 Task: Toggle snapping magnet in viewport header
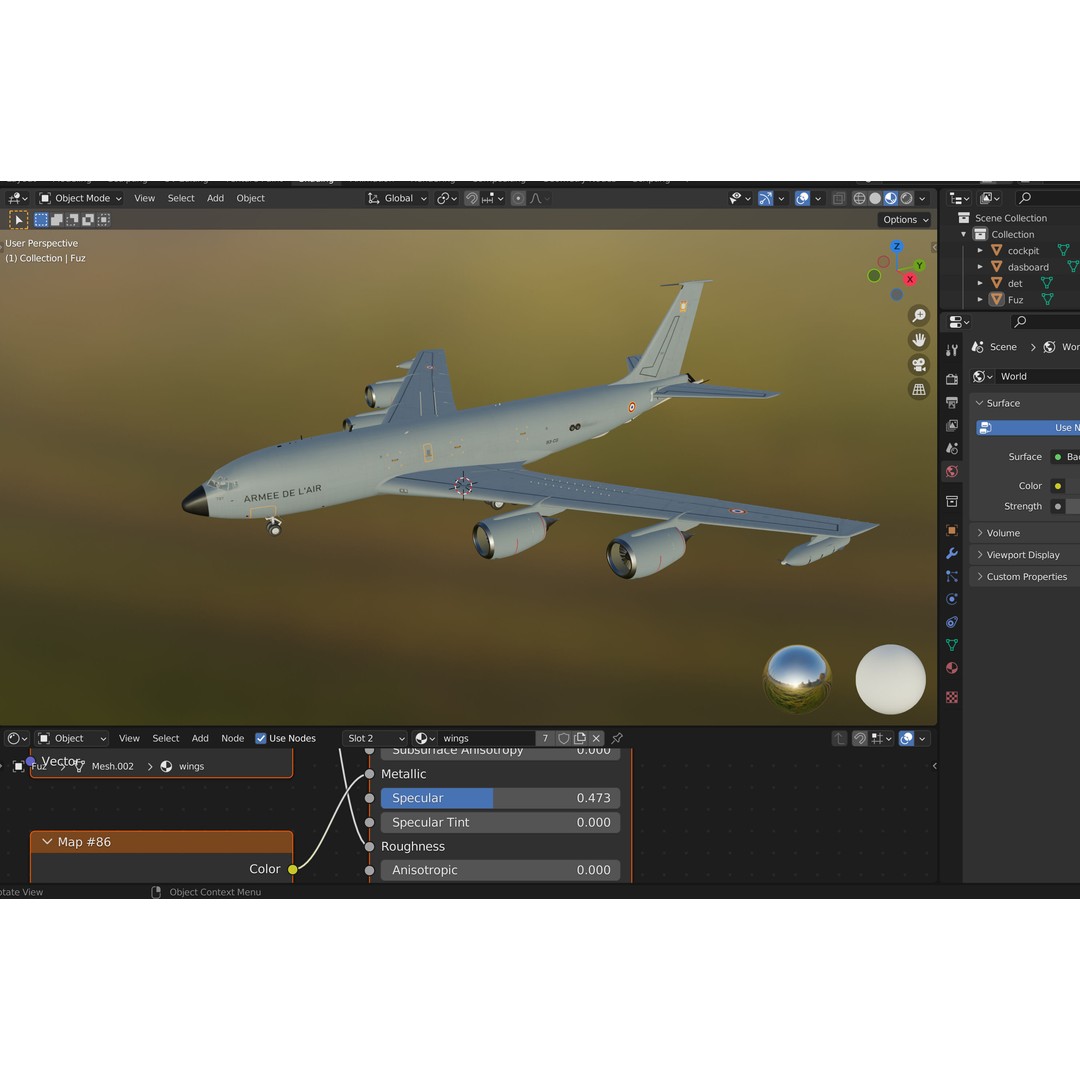[x=471, y=198]
